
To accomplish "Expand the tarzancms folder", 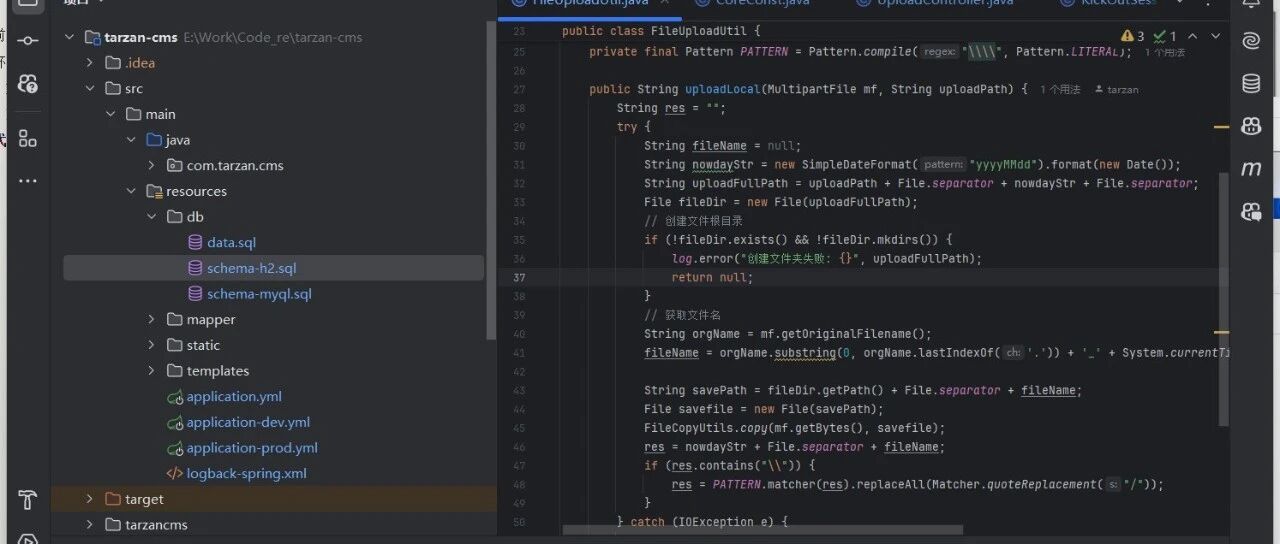I will click(90, 525).
